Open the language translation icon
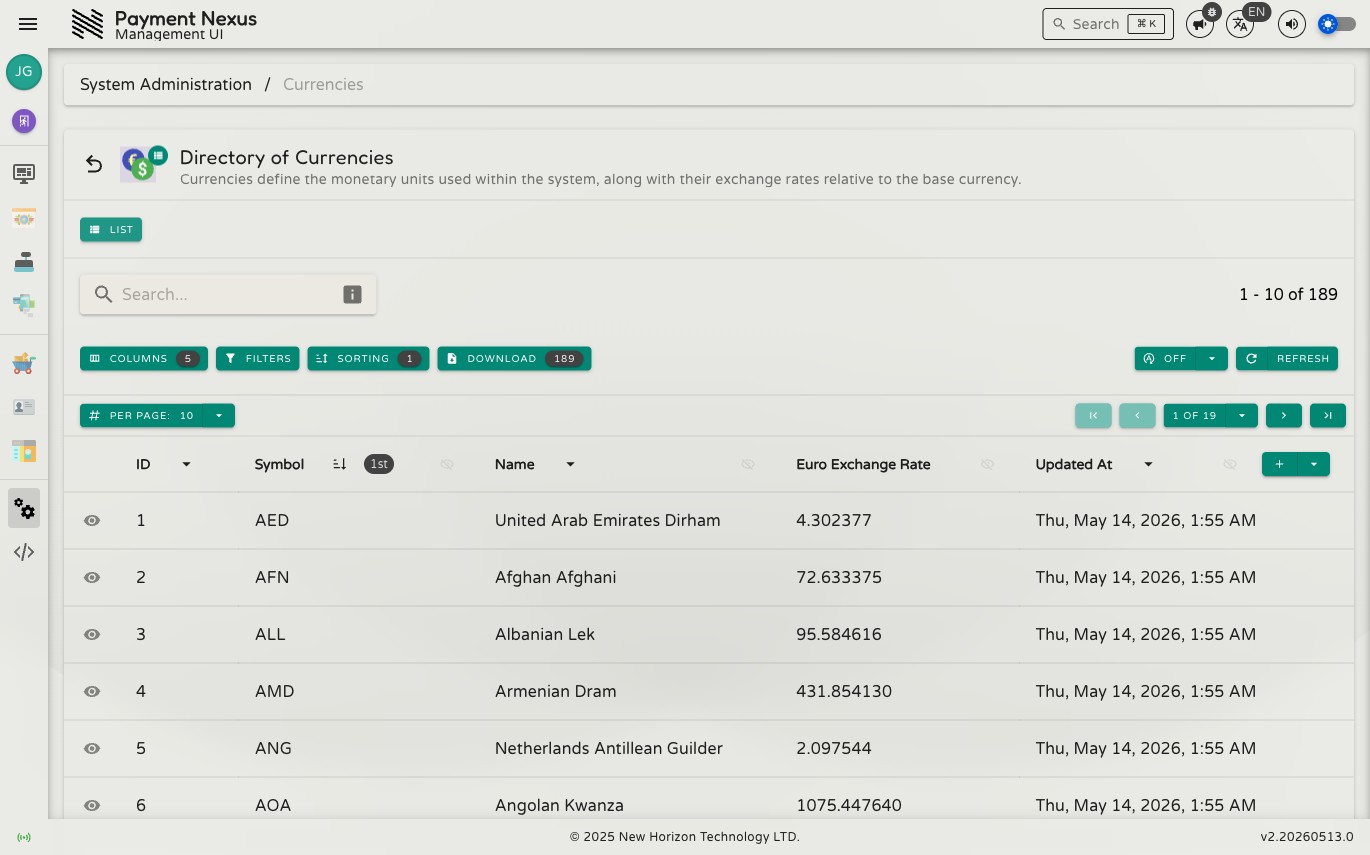This screenshot has height=855, width=1370. pyautogui.click(x=1240, y=24)
